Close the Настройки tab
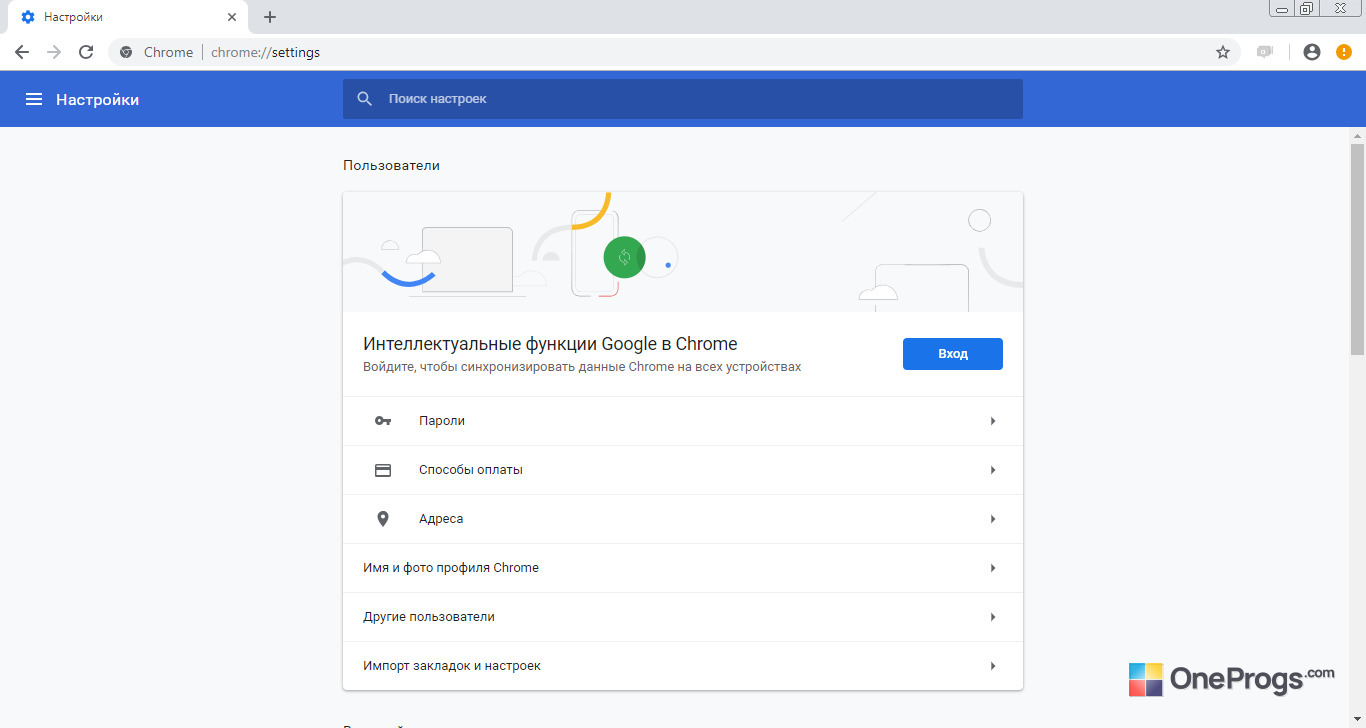The image size is (1366, 728). tap(232, 17)
